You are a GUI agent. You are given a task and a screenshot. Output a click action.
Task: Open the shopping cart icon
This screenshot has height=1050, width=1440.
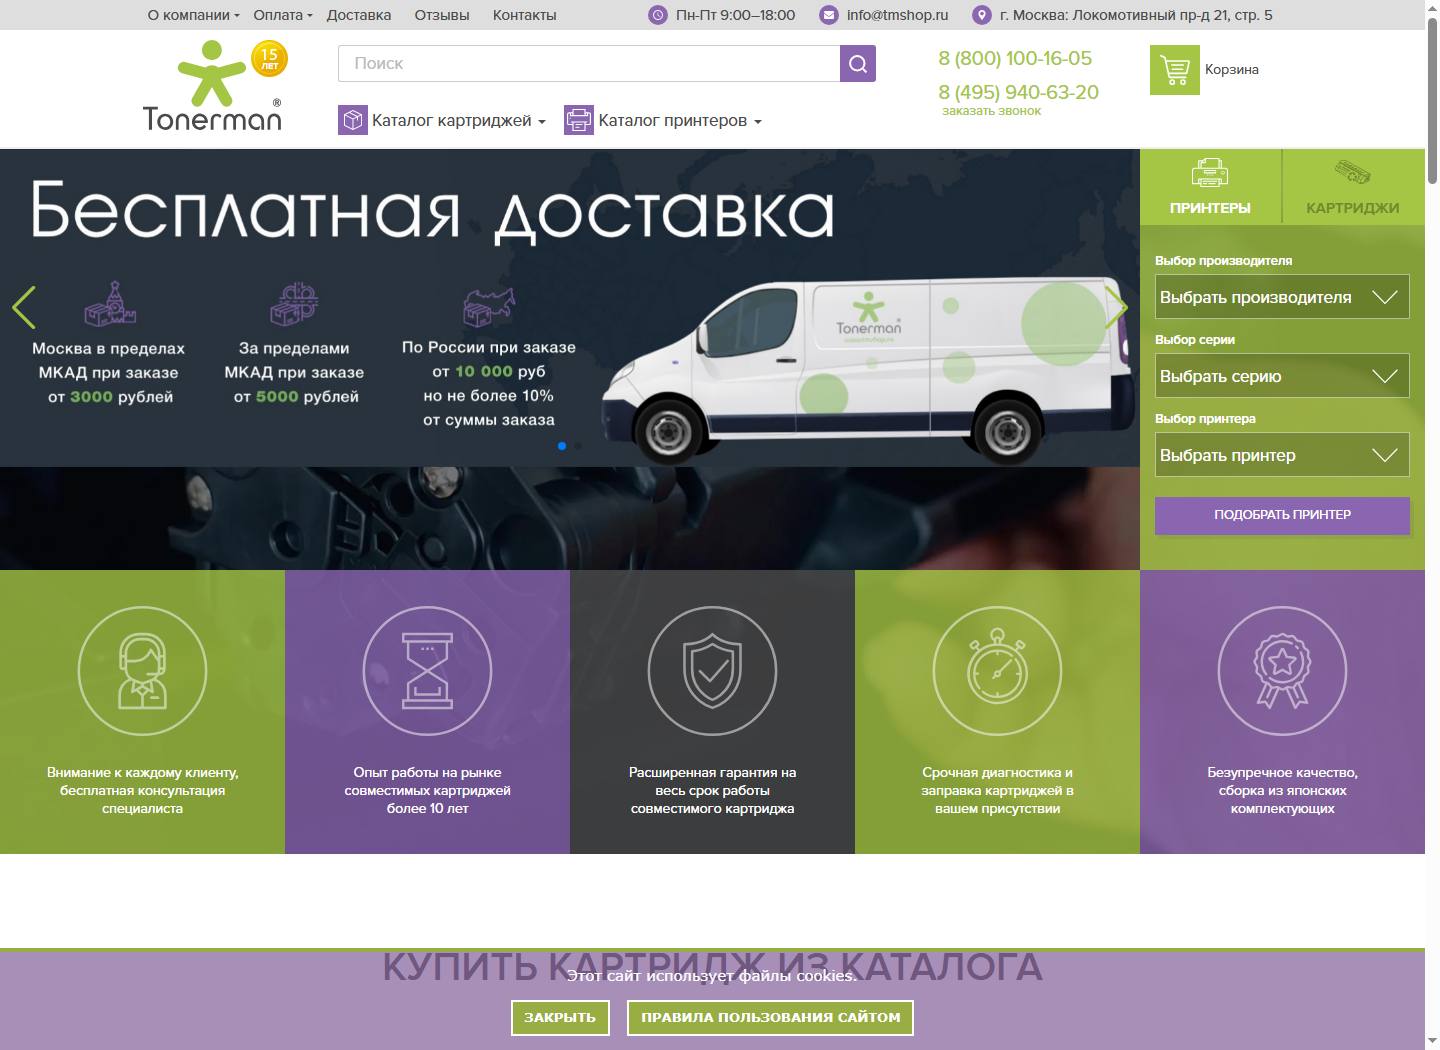[x=1174, y=70]
